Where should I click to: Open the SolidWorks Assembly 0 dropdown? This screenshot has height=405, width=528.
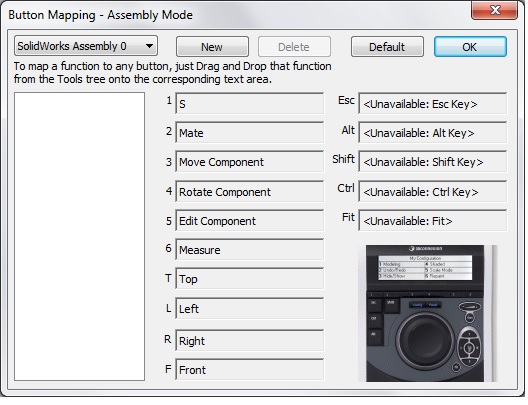tap(86, 46)
